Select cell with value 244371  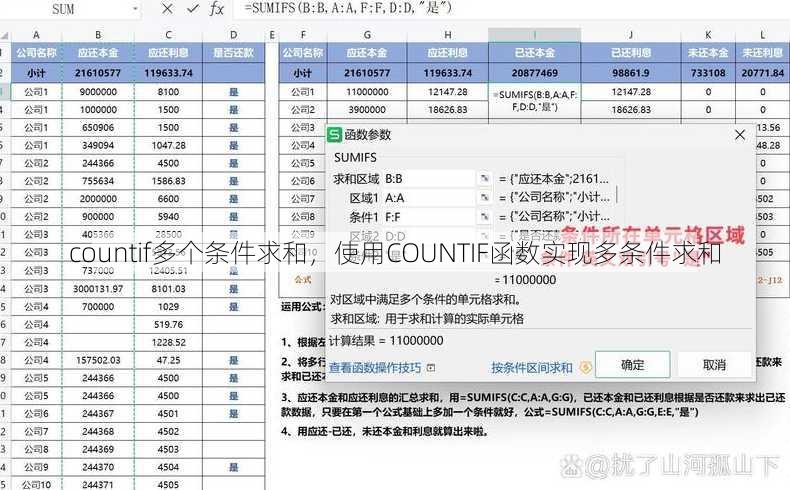[x=98, y=484]
